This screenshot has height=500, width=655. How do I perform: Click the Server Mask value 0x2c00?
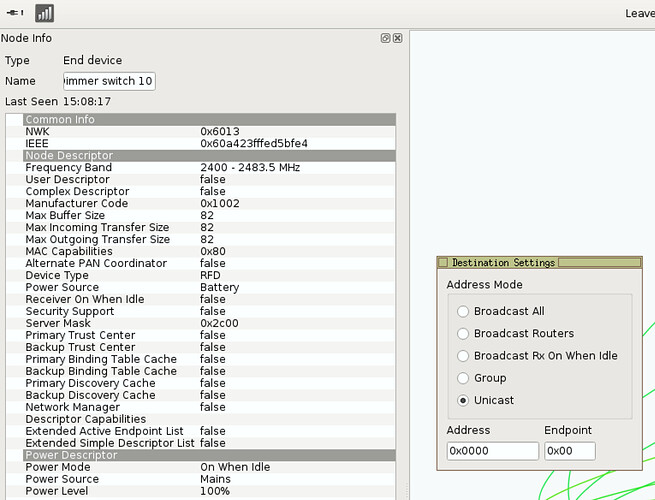coord(219,323)
